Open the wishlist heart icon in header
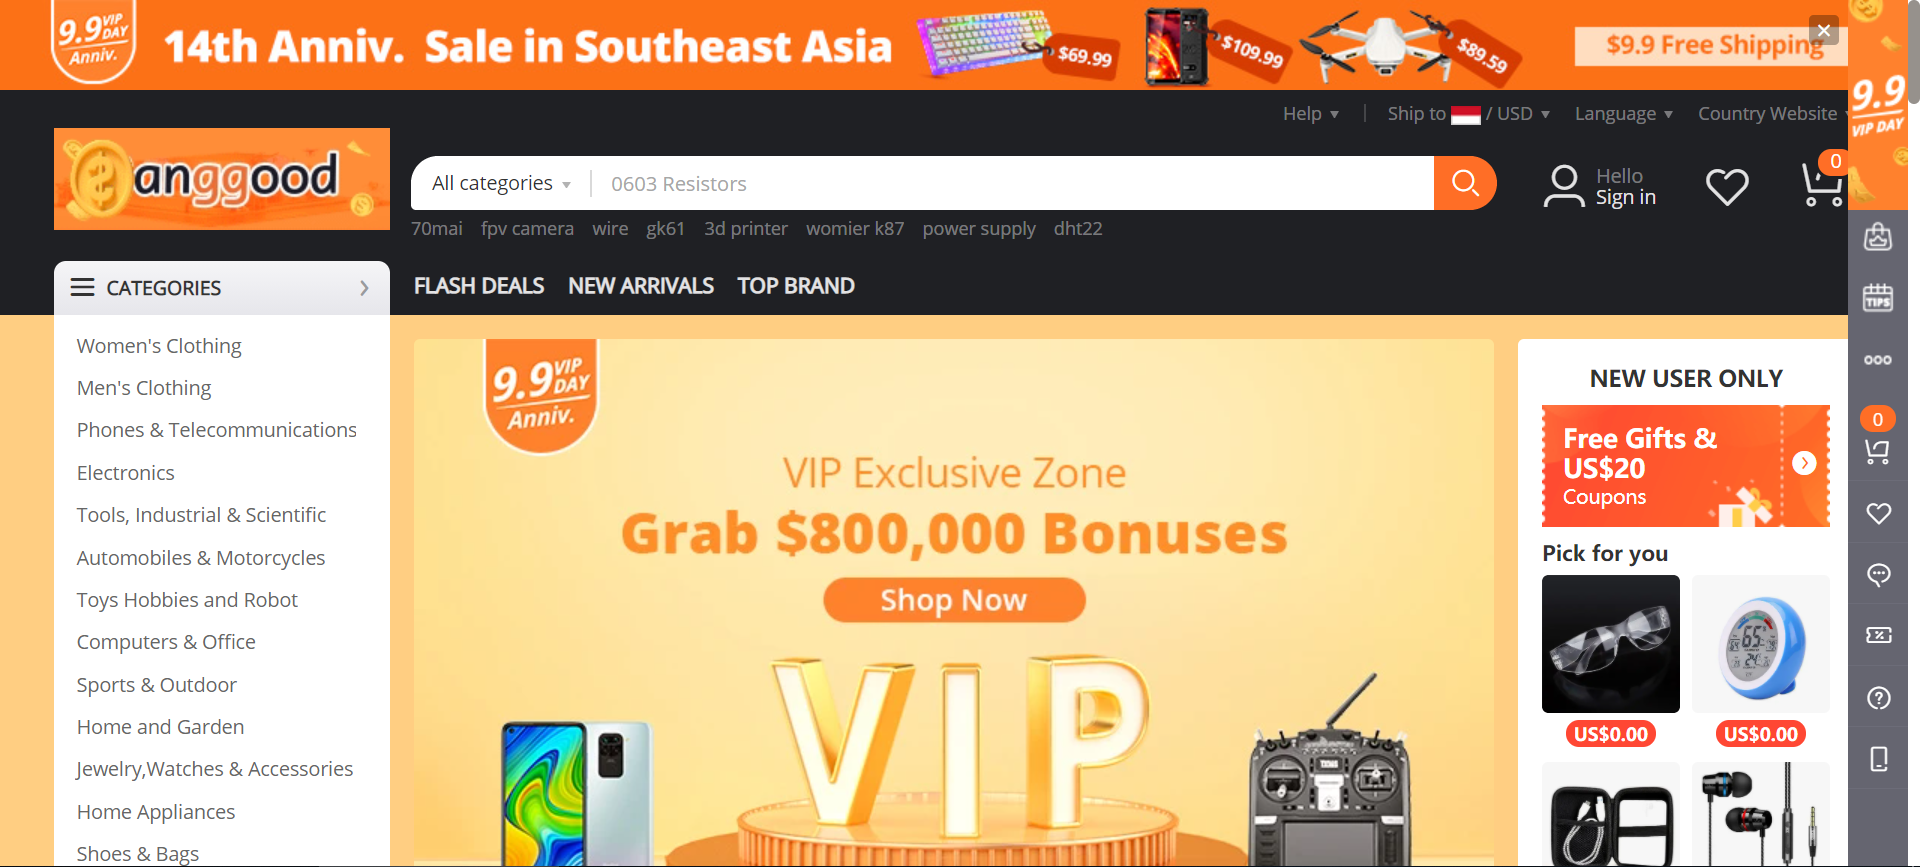 coord(1727,186)
